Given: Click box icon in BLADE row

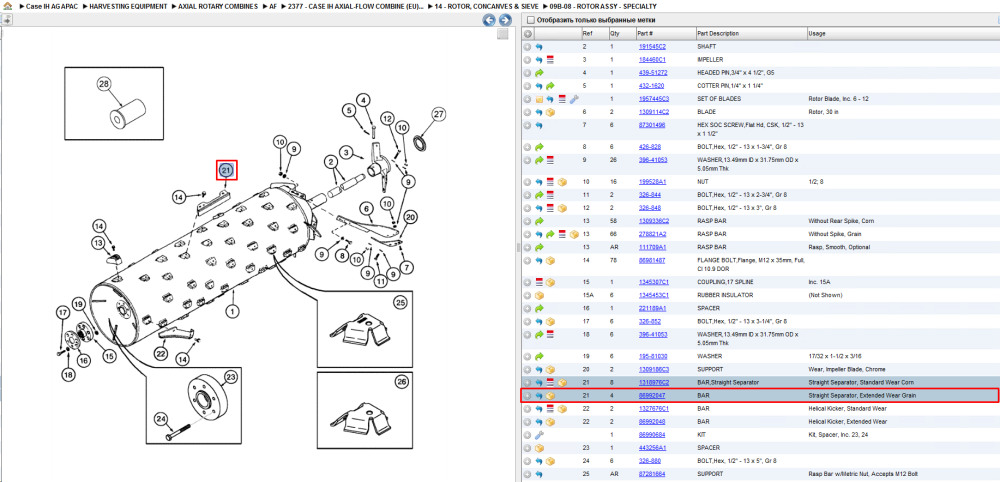Looking at the screenshot, I should (x=550, y=112).
